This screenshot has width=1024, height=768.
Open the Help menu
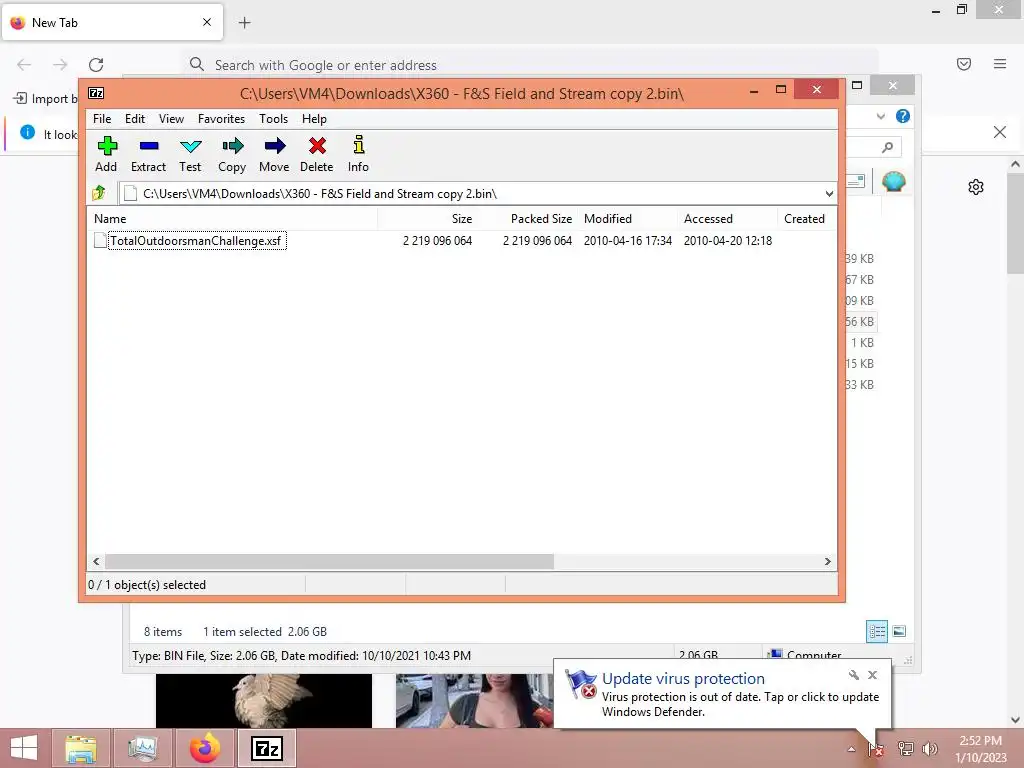[x=314, y=119]
